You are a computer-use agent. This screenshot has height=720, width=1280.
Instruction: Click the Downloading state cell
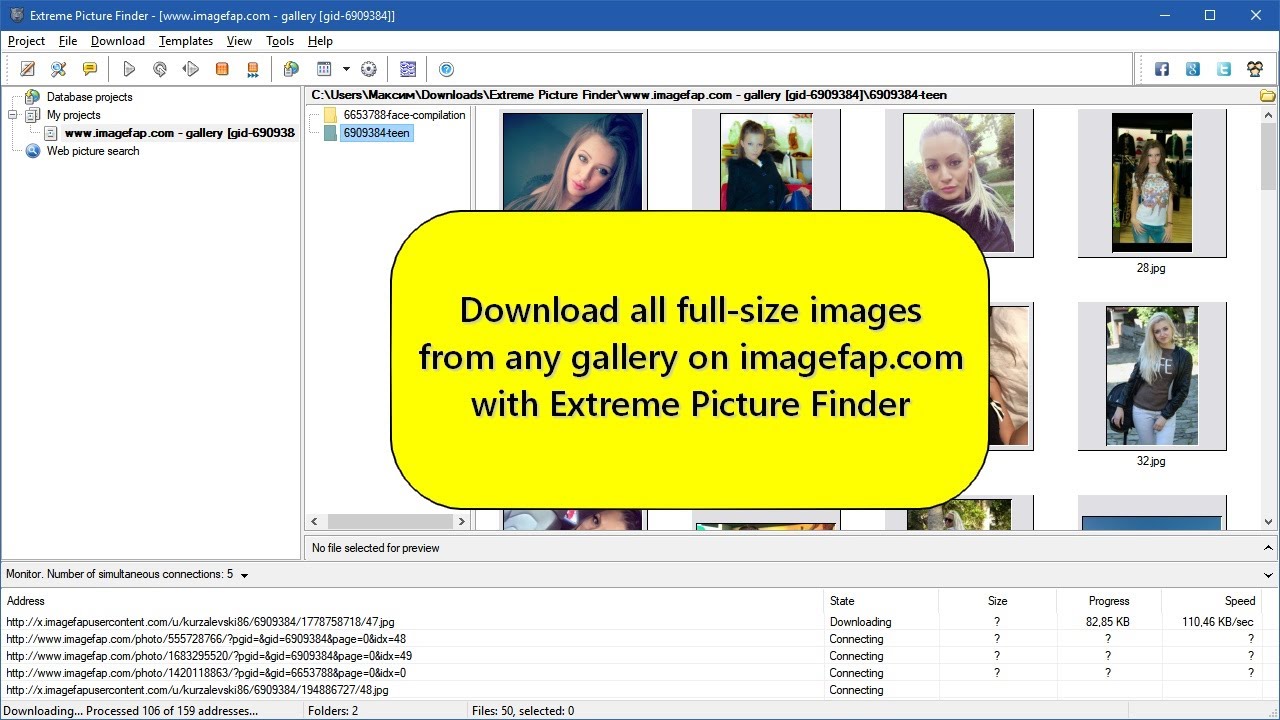point(860,622)
